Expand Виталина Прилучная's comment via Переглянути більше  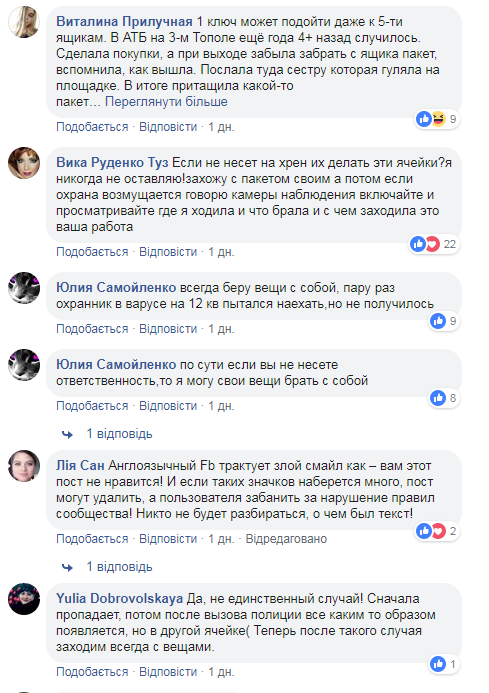166,102
